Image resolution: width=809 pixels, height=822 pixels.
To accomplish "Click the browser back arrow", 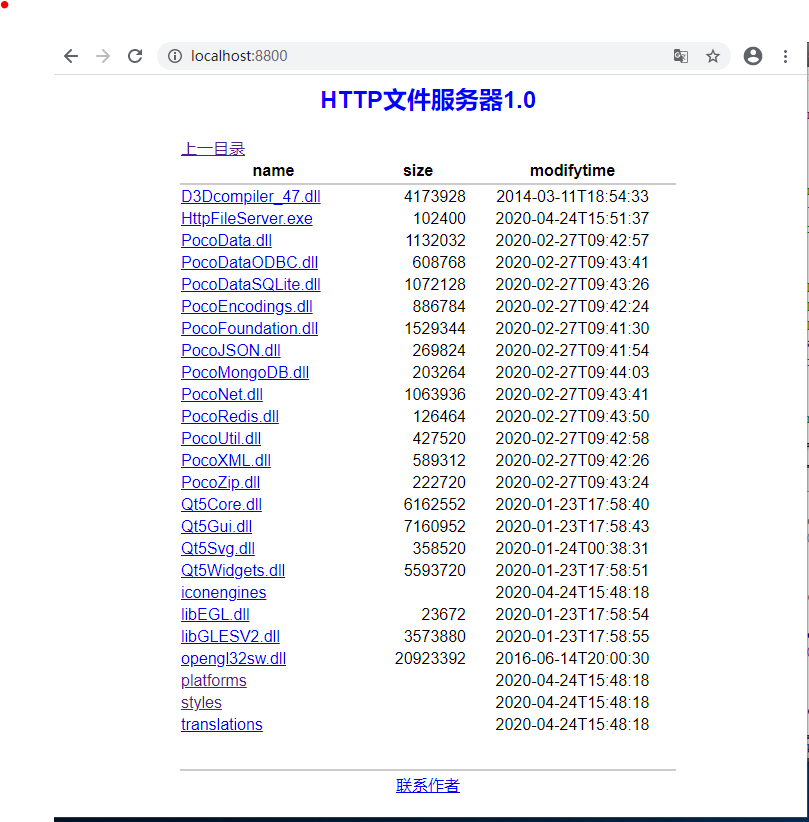I will (70, 56).
